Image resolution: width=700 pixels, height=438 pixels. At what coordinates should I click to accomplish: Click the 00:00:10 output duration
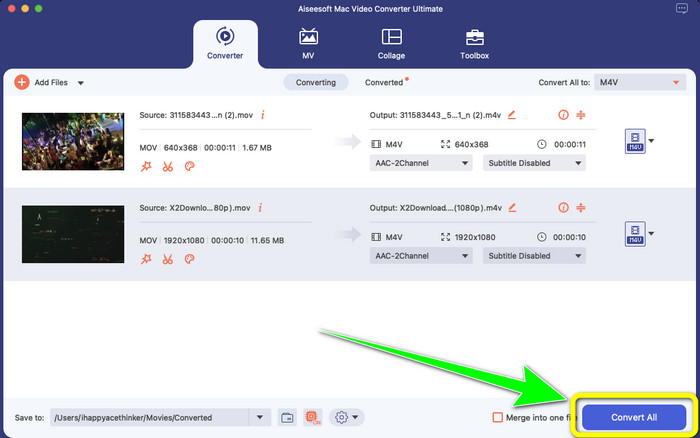pyautogui.click(x=569, y=237)
